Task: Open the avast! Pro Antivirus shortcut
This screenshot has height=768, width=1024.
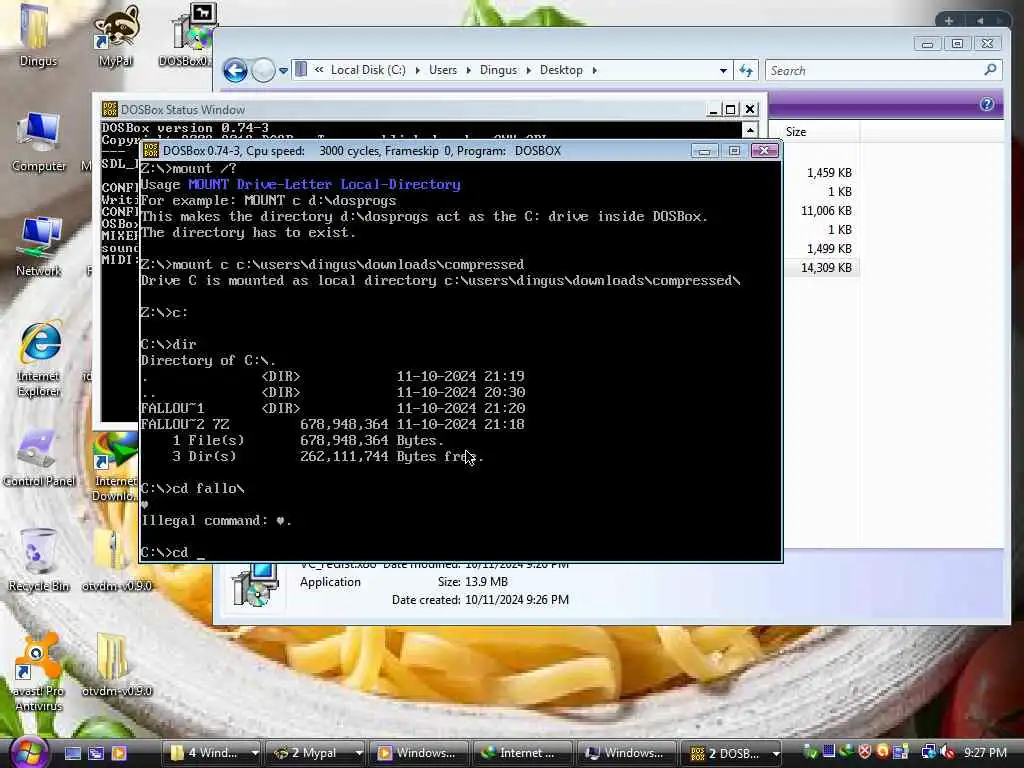Action: [39, 673]
